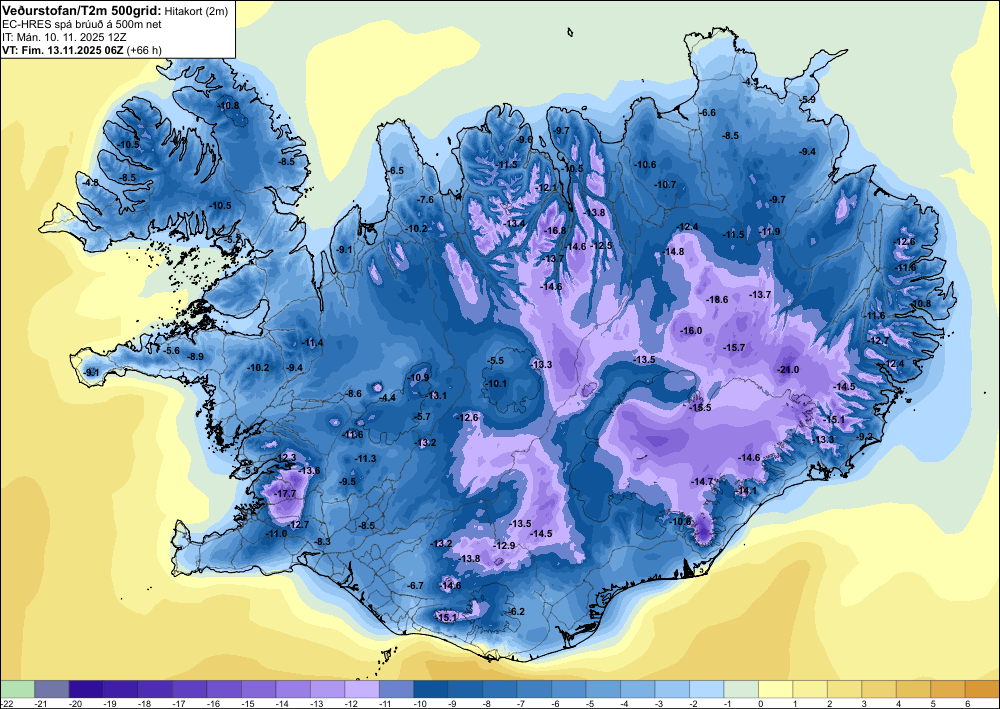This screenshot has height=709, width=1000.
Task: Click the -7.6 temperature value
Action: coord(425,200)
